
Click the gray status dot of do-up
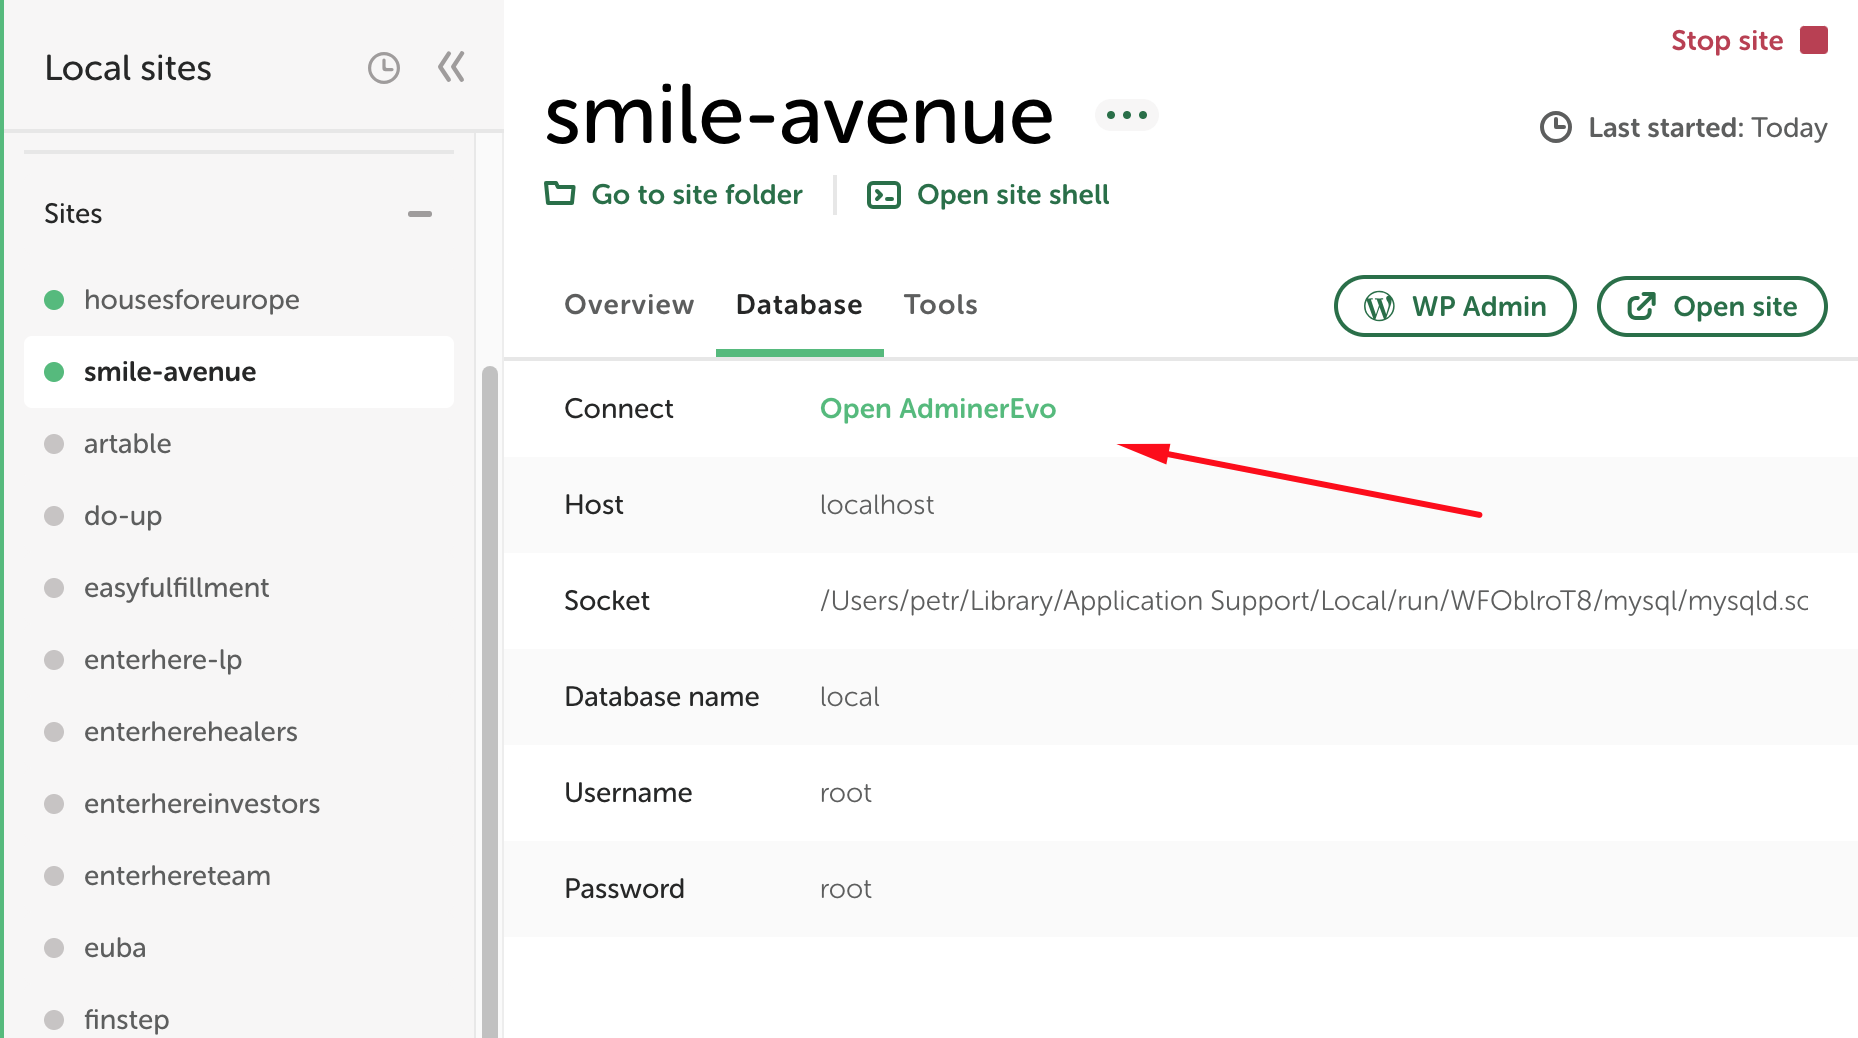coord(55,516)
